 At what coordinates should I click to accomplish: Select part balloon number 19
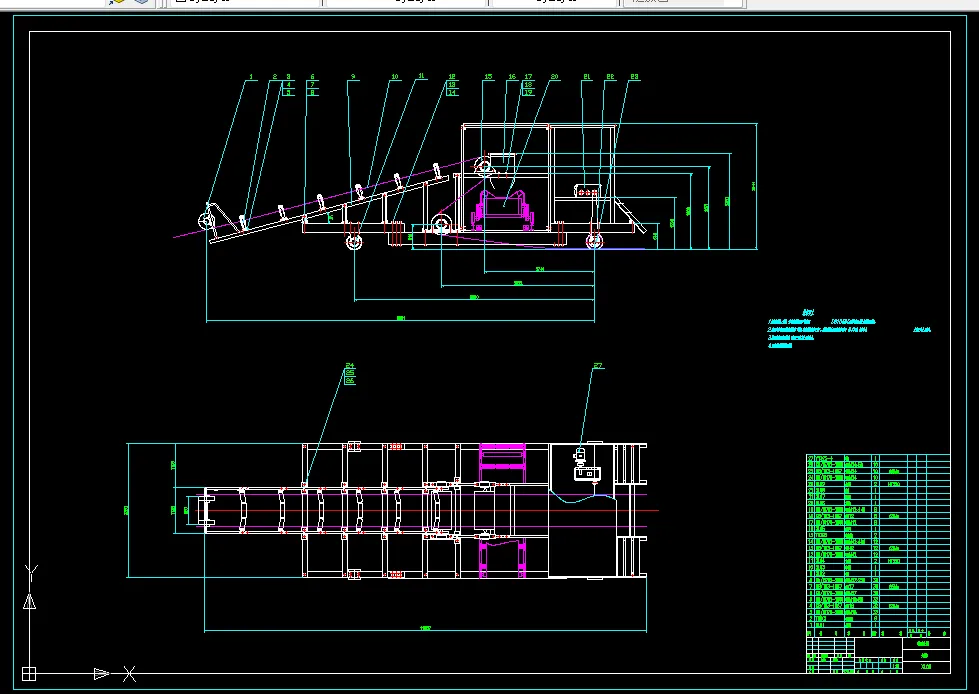tap(528, 92)
